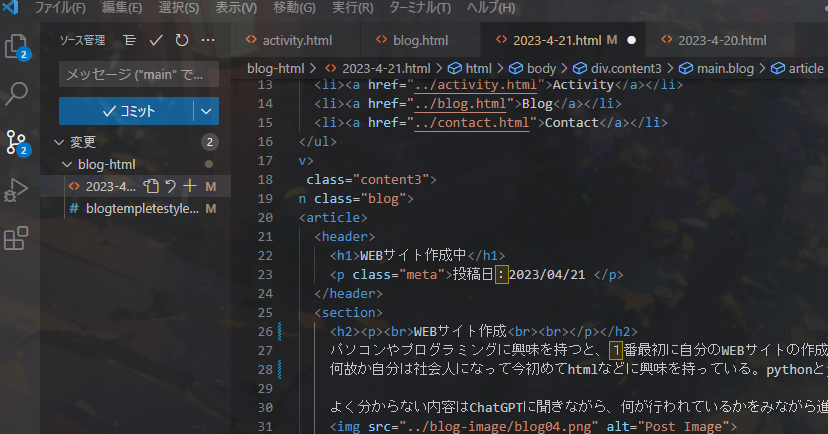Click the <article> tag on line 20
Image resolution: width=828 pixels, height=434 pixels.
(x=333, y=218)
